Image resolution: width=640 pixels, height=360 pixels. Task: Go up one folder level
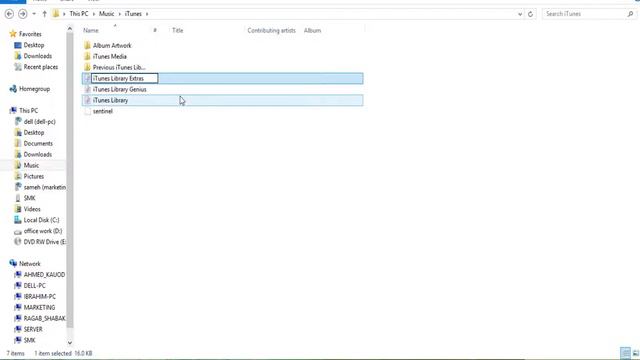[x=44, y=14]
